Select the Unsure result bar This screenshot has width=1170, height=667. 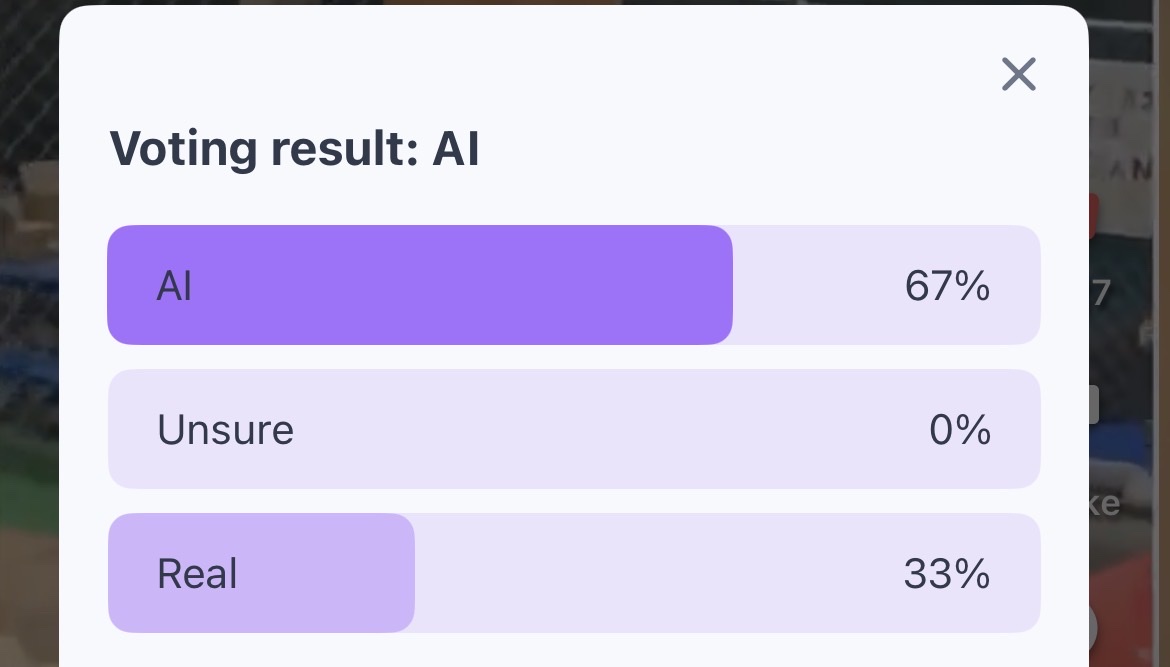tap(573, 429)
